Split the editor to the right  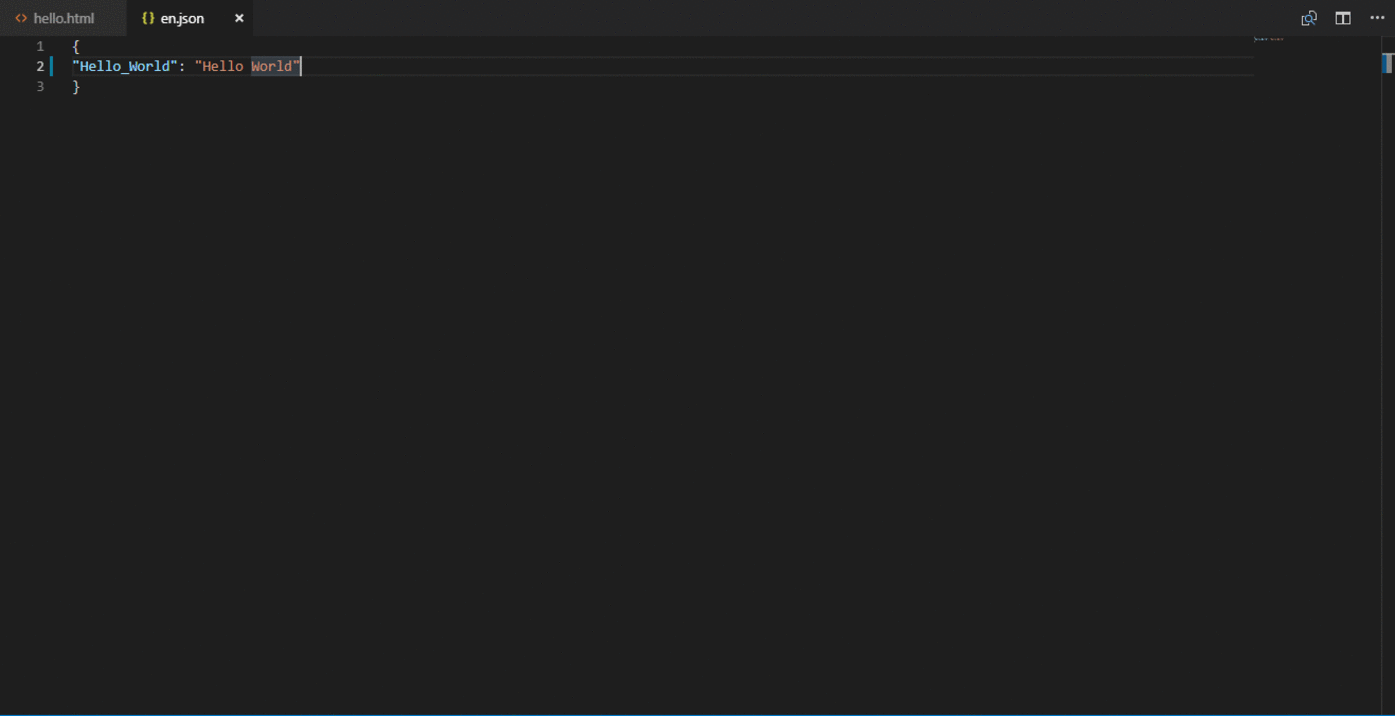tap(1343, 18)
